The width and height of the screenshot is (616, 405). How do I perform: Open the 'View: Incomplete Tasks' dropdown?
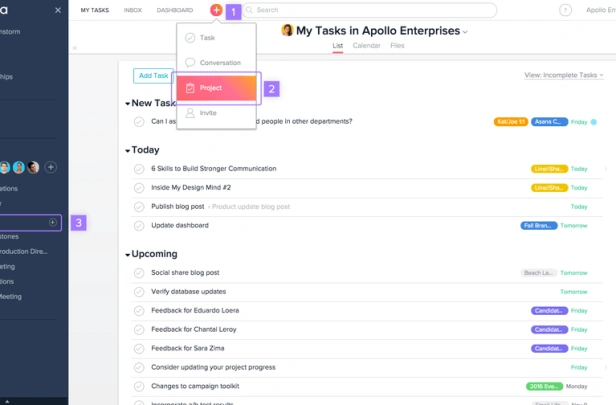[x=564, y=75]
